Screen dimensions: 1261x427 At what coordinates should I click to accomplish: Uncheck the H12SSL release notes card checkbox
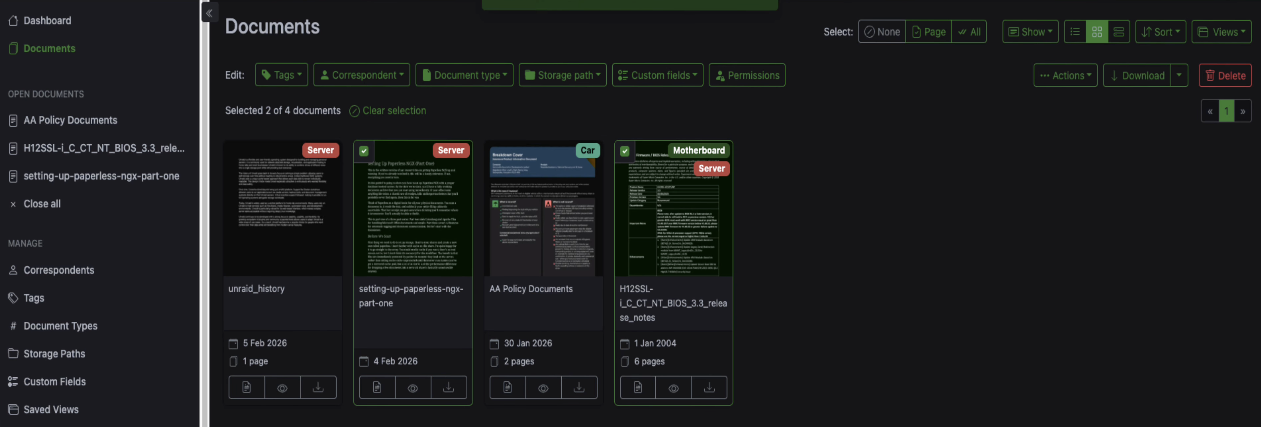click(x=625, y=151)
